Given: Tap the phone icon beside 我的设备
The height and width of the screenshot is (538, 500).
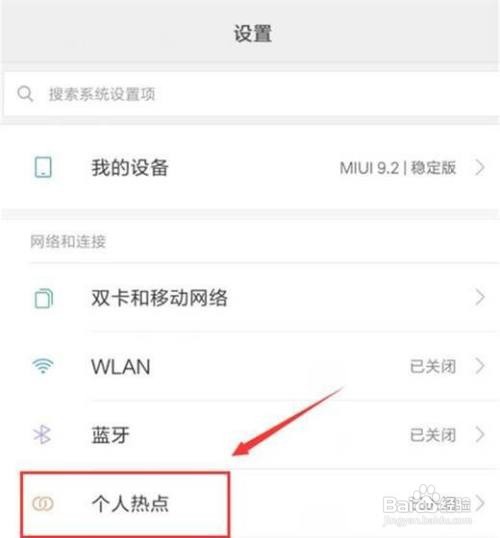Looking at the screenshot, I should tap(43, 167).
